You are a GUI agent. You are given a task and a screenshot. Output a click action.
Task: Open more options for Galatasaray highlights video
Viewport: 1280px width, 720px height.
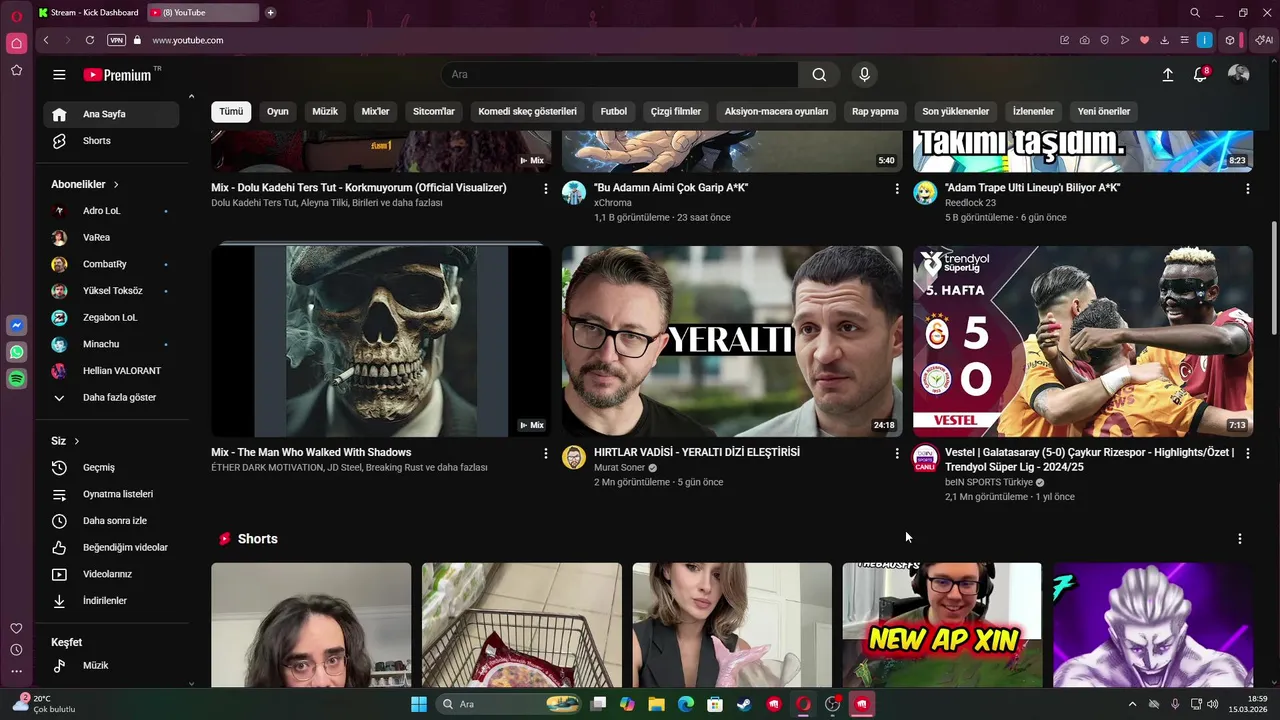1247,454
